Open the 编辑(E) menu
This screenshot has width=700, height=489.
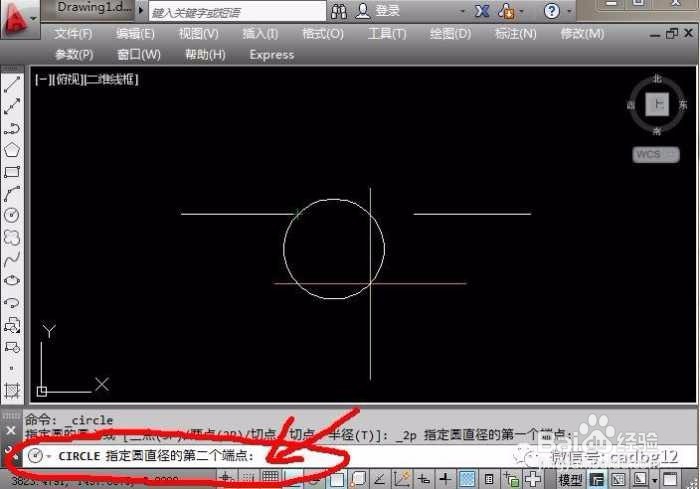click(135, 33)
